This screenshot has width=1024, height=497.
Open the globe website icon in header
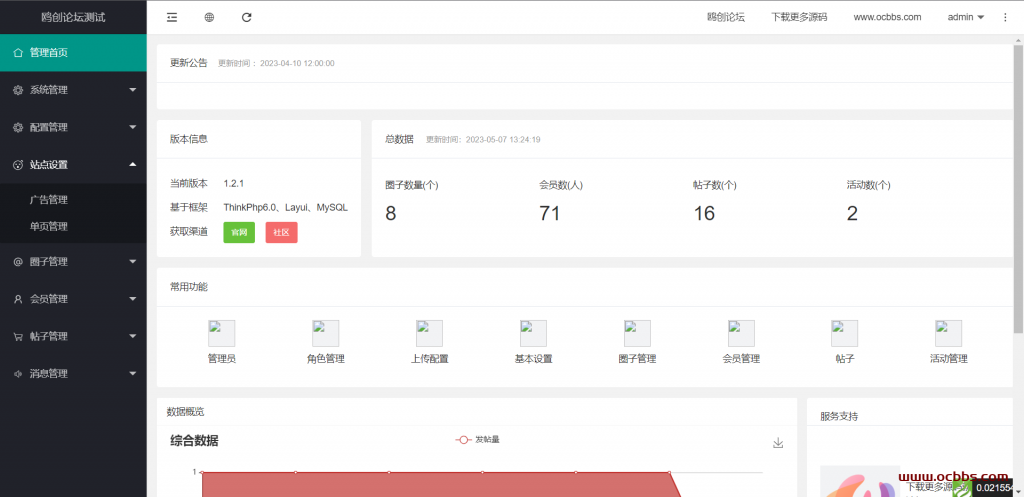[209, 18]
